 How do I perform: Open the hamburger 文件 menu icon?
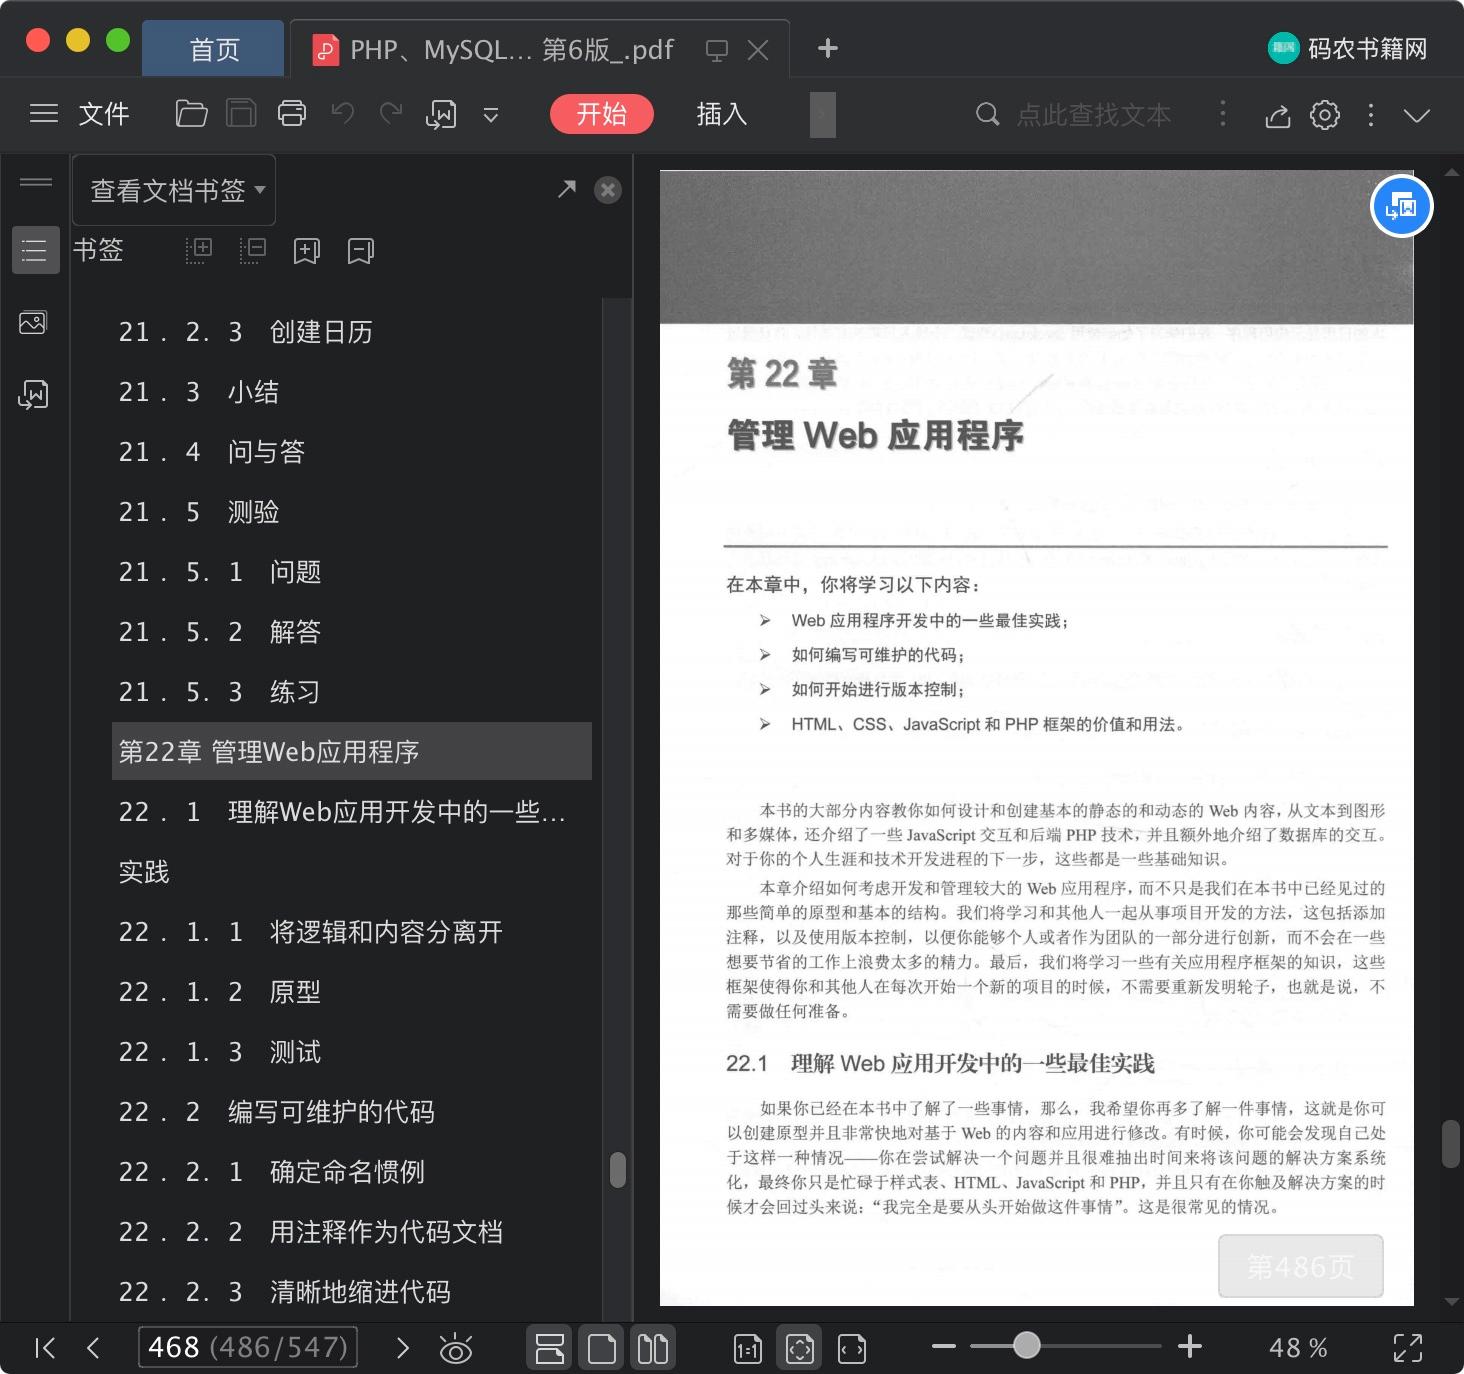[x=44, y=114]
